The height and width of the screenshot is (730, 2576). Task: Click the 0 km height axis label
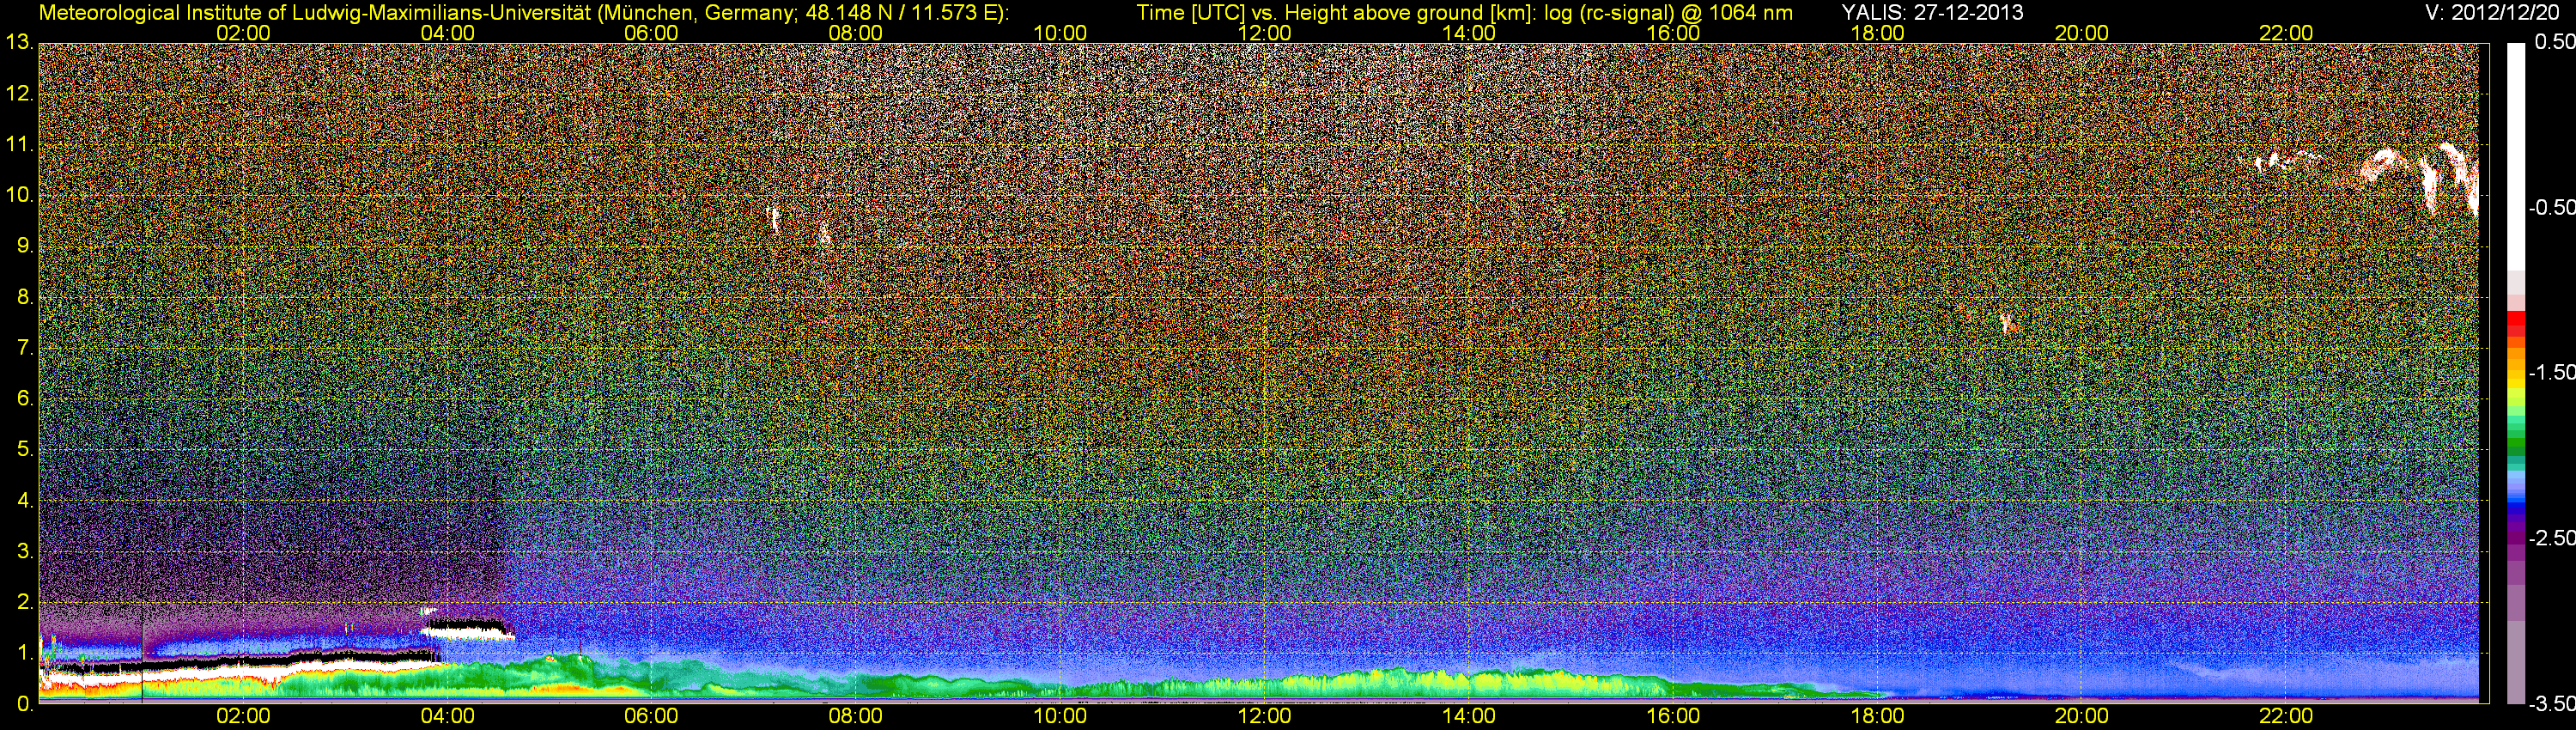tap(24, 703)
